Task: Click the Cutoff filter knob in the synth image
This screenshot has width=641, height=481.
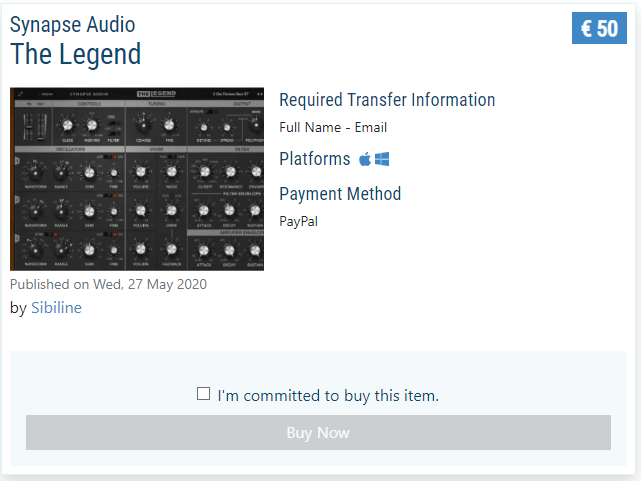Action: (204, 172)
